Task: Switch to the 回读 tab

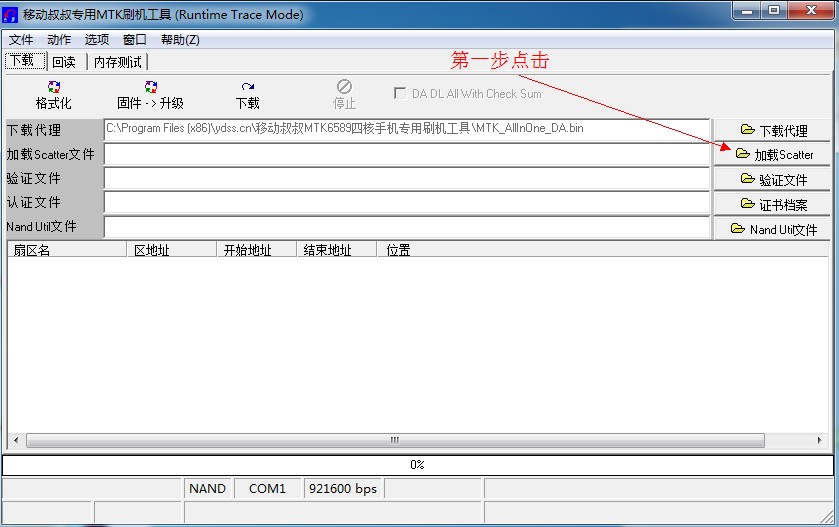Action: (x=67, y=62)
